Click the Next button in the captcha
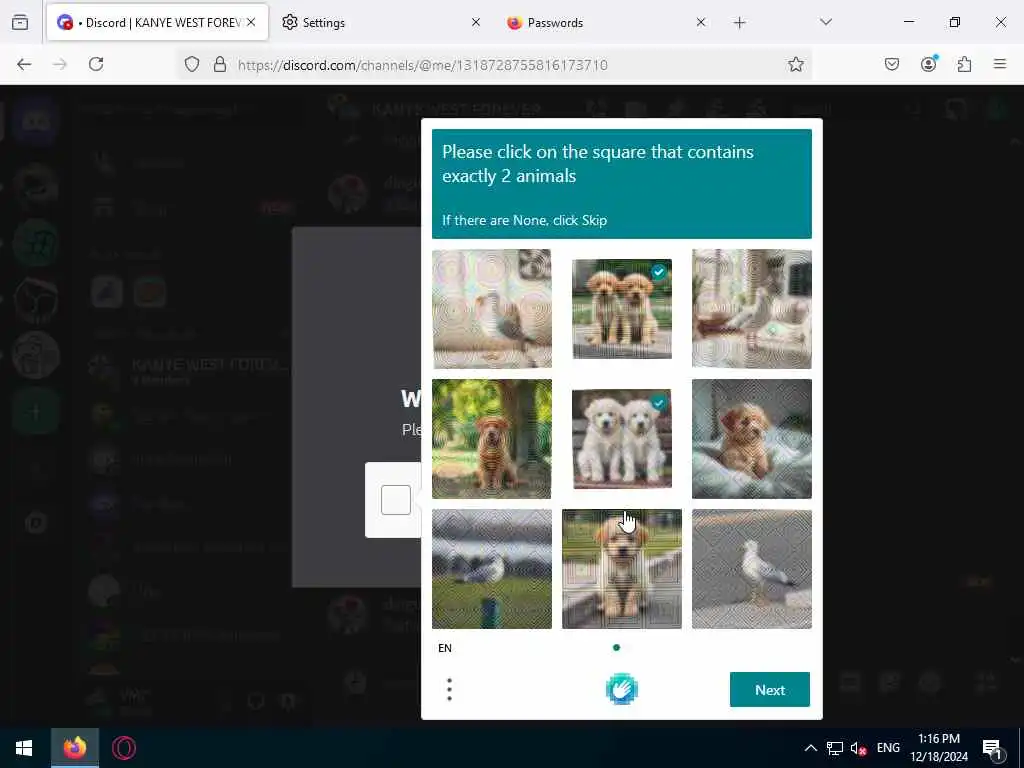The image size is (1024, 768). [770, 690]
